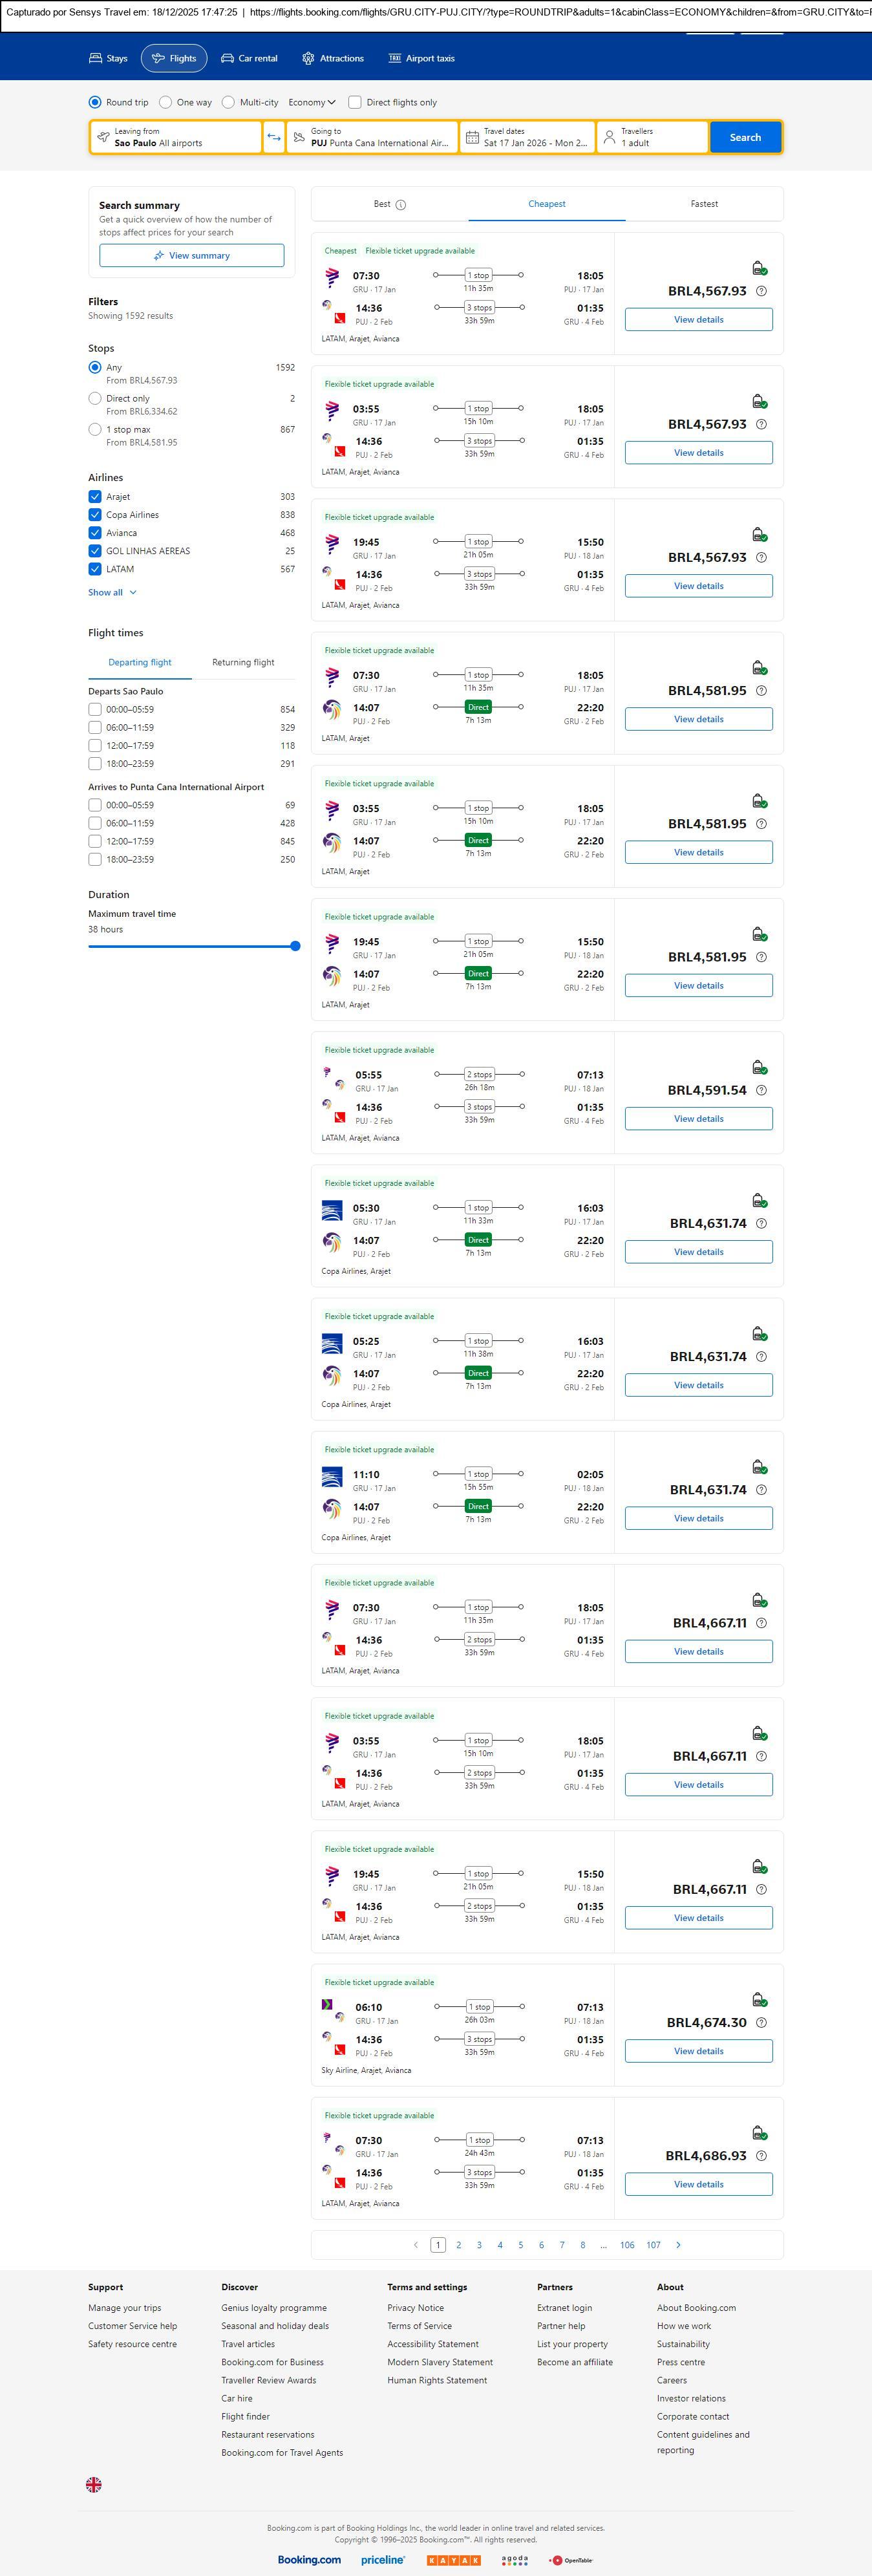This screenshot has height=2576, width=872.
Task: Click the help icon next to BRL4,591.54
Action: coord(761,1090)
